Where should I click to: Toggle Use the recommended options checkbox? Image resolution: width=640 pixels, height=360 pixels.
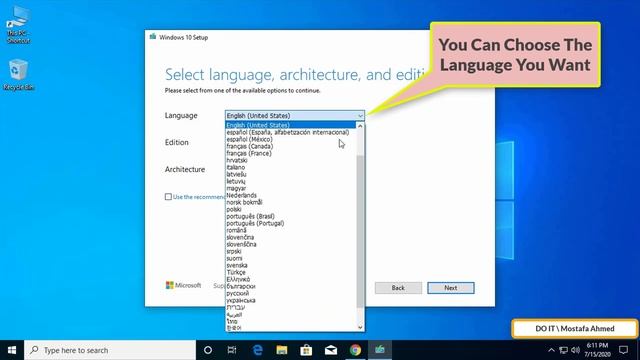point(168,197)
